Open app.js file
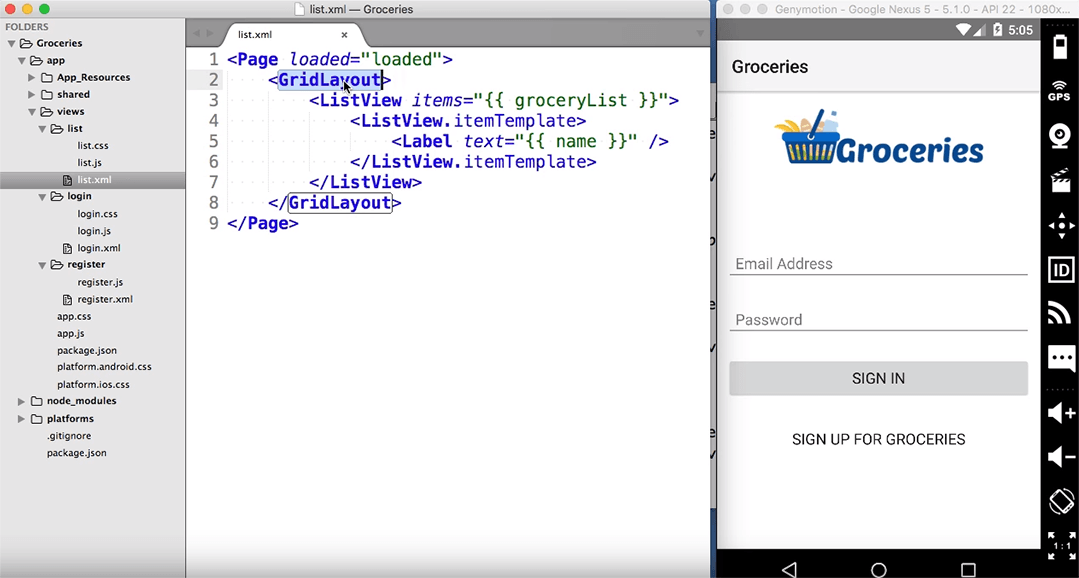This screenshot has height=578, width=1079. coord(71,333)
